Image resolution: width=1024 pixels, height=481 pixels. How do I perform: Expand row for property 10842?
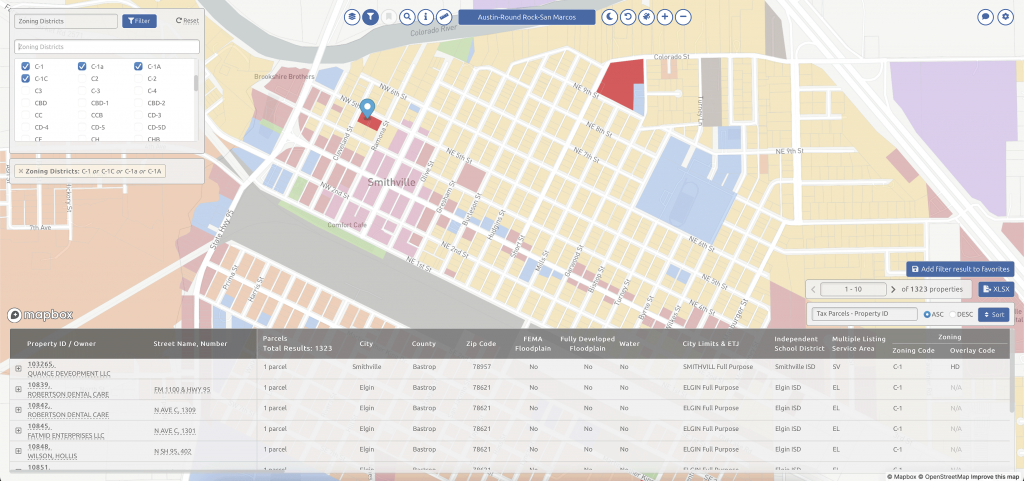[x=18, y=410]
